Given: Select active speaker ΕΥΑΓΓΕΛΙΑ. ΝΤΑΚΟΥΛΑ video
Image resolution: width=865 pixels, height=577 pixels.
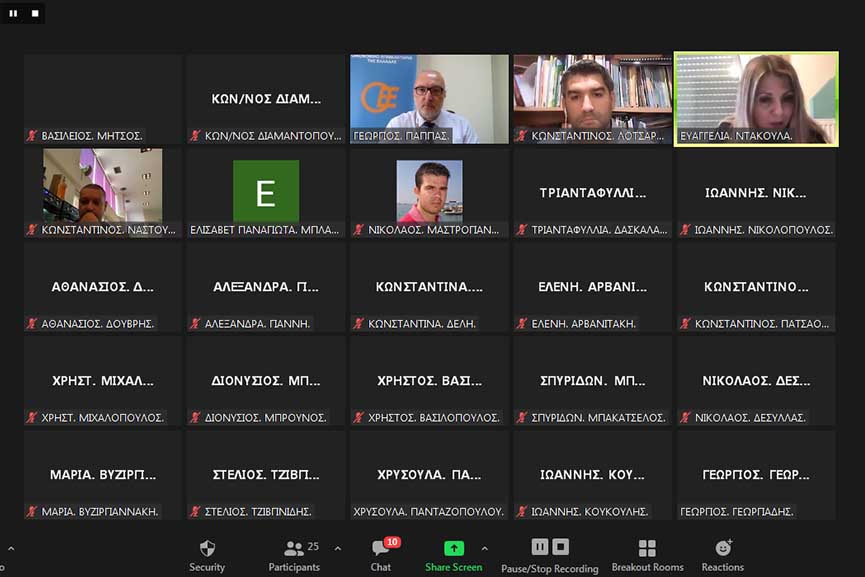Looking at the screenshot, I should click(756, 99).
